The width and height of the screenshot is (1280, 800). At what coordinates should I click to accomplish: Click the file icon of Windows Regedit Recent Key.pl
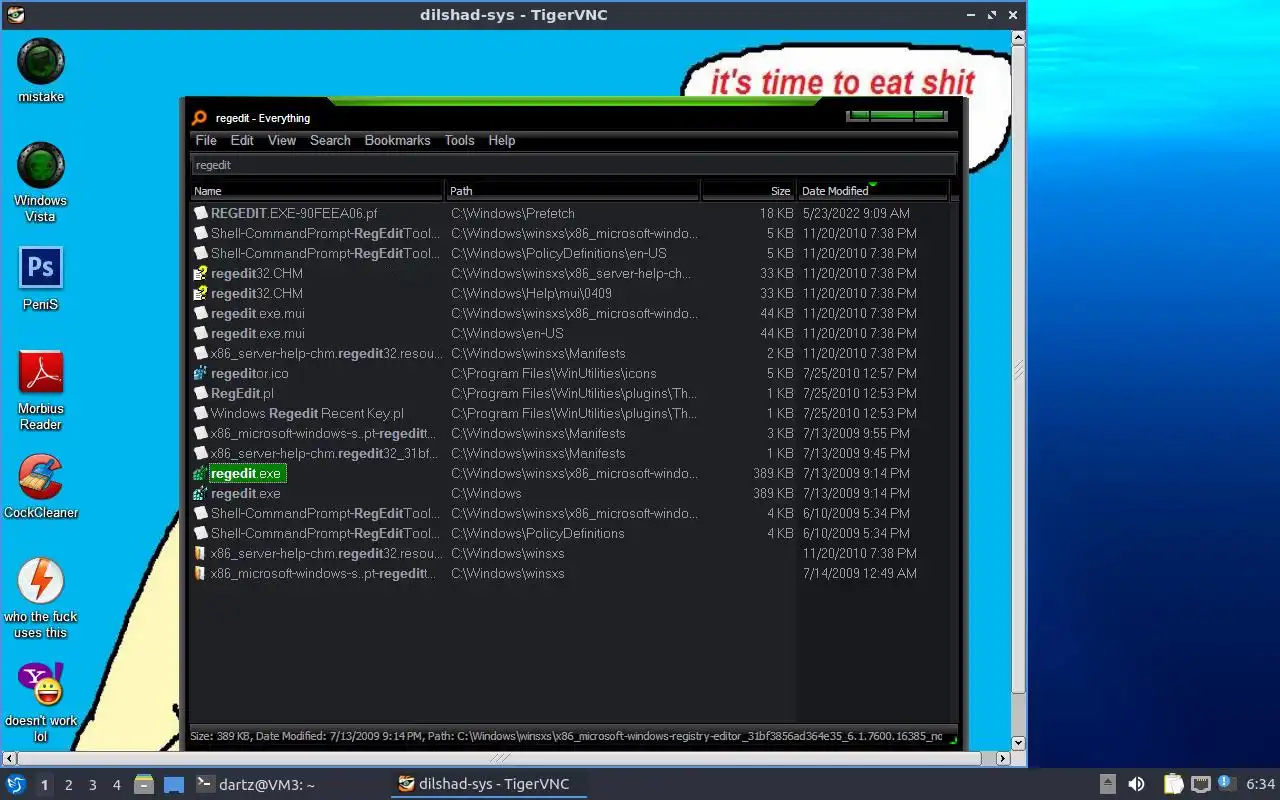point(201,413)
